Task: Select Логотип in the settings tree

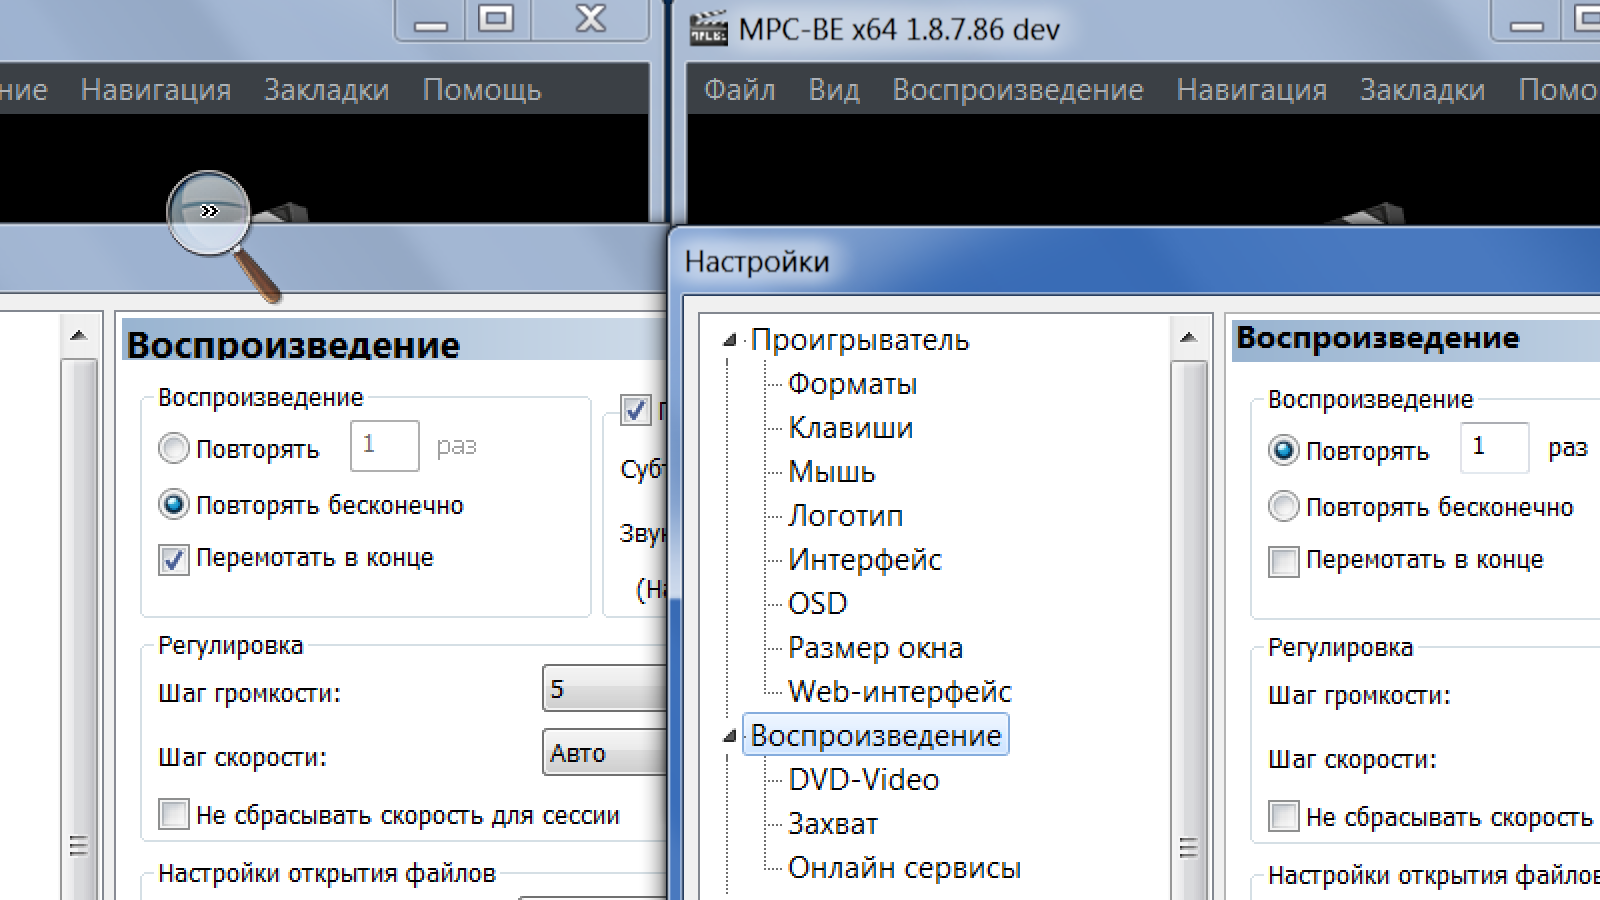Action: [x=845, y=516]
